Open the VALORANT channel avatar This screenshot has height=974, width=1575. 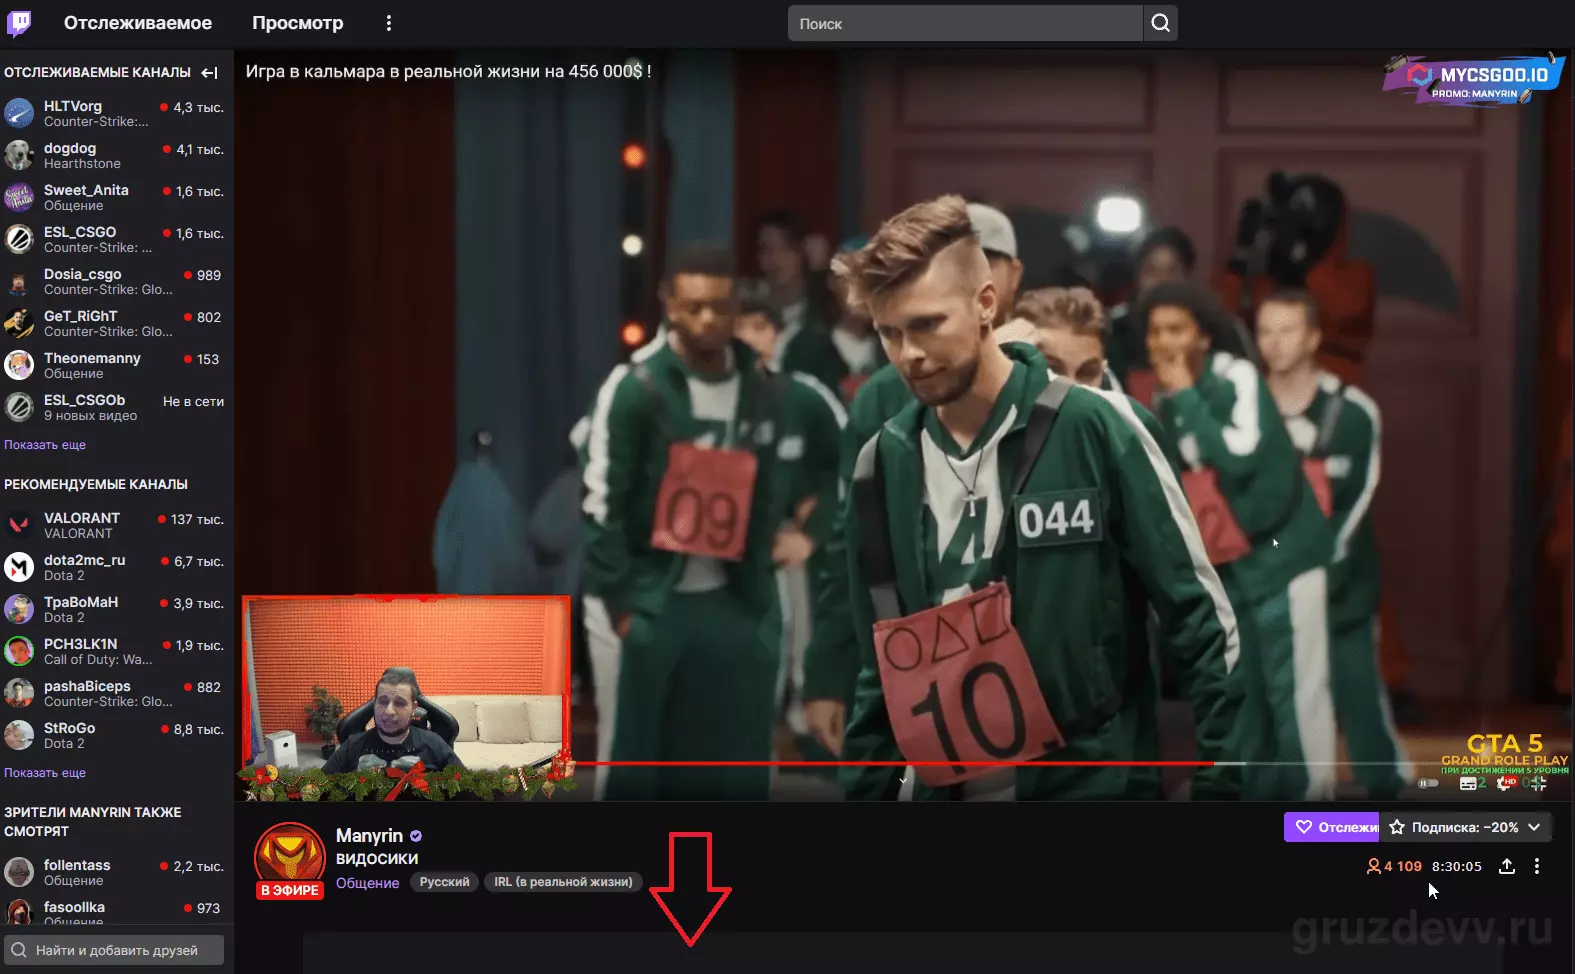tap(19, 525)
